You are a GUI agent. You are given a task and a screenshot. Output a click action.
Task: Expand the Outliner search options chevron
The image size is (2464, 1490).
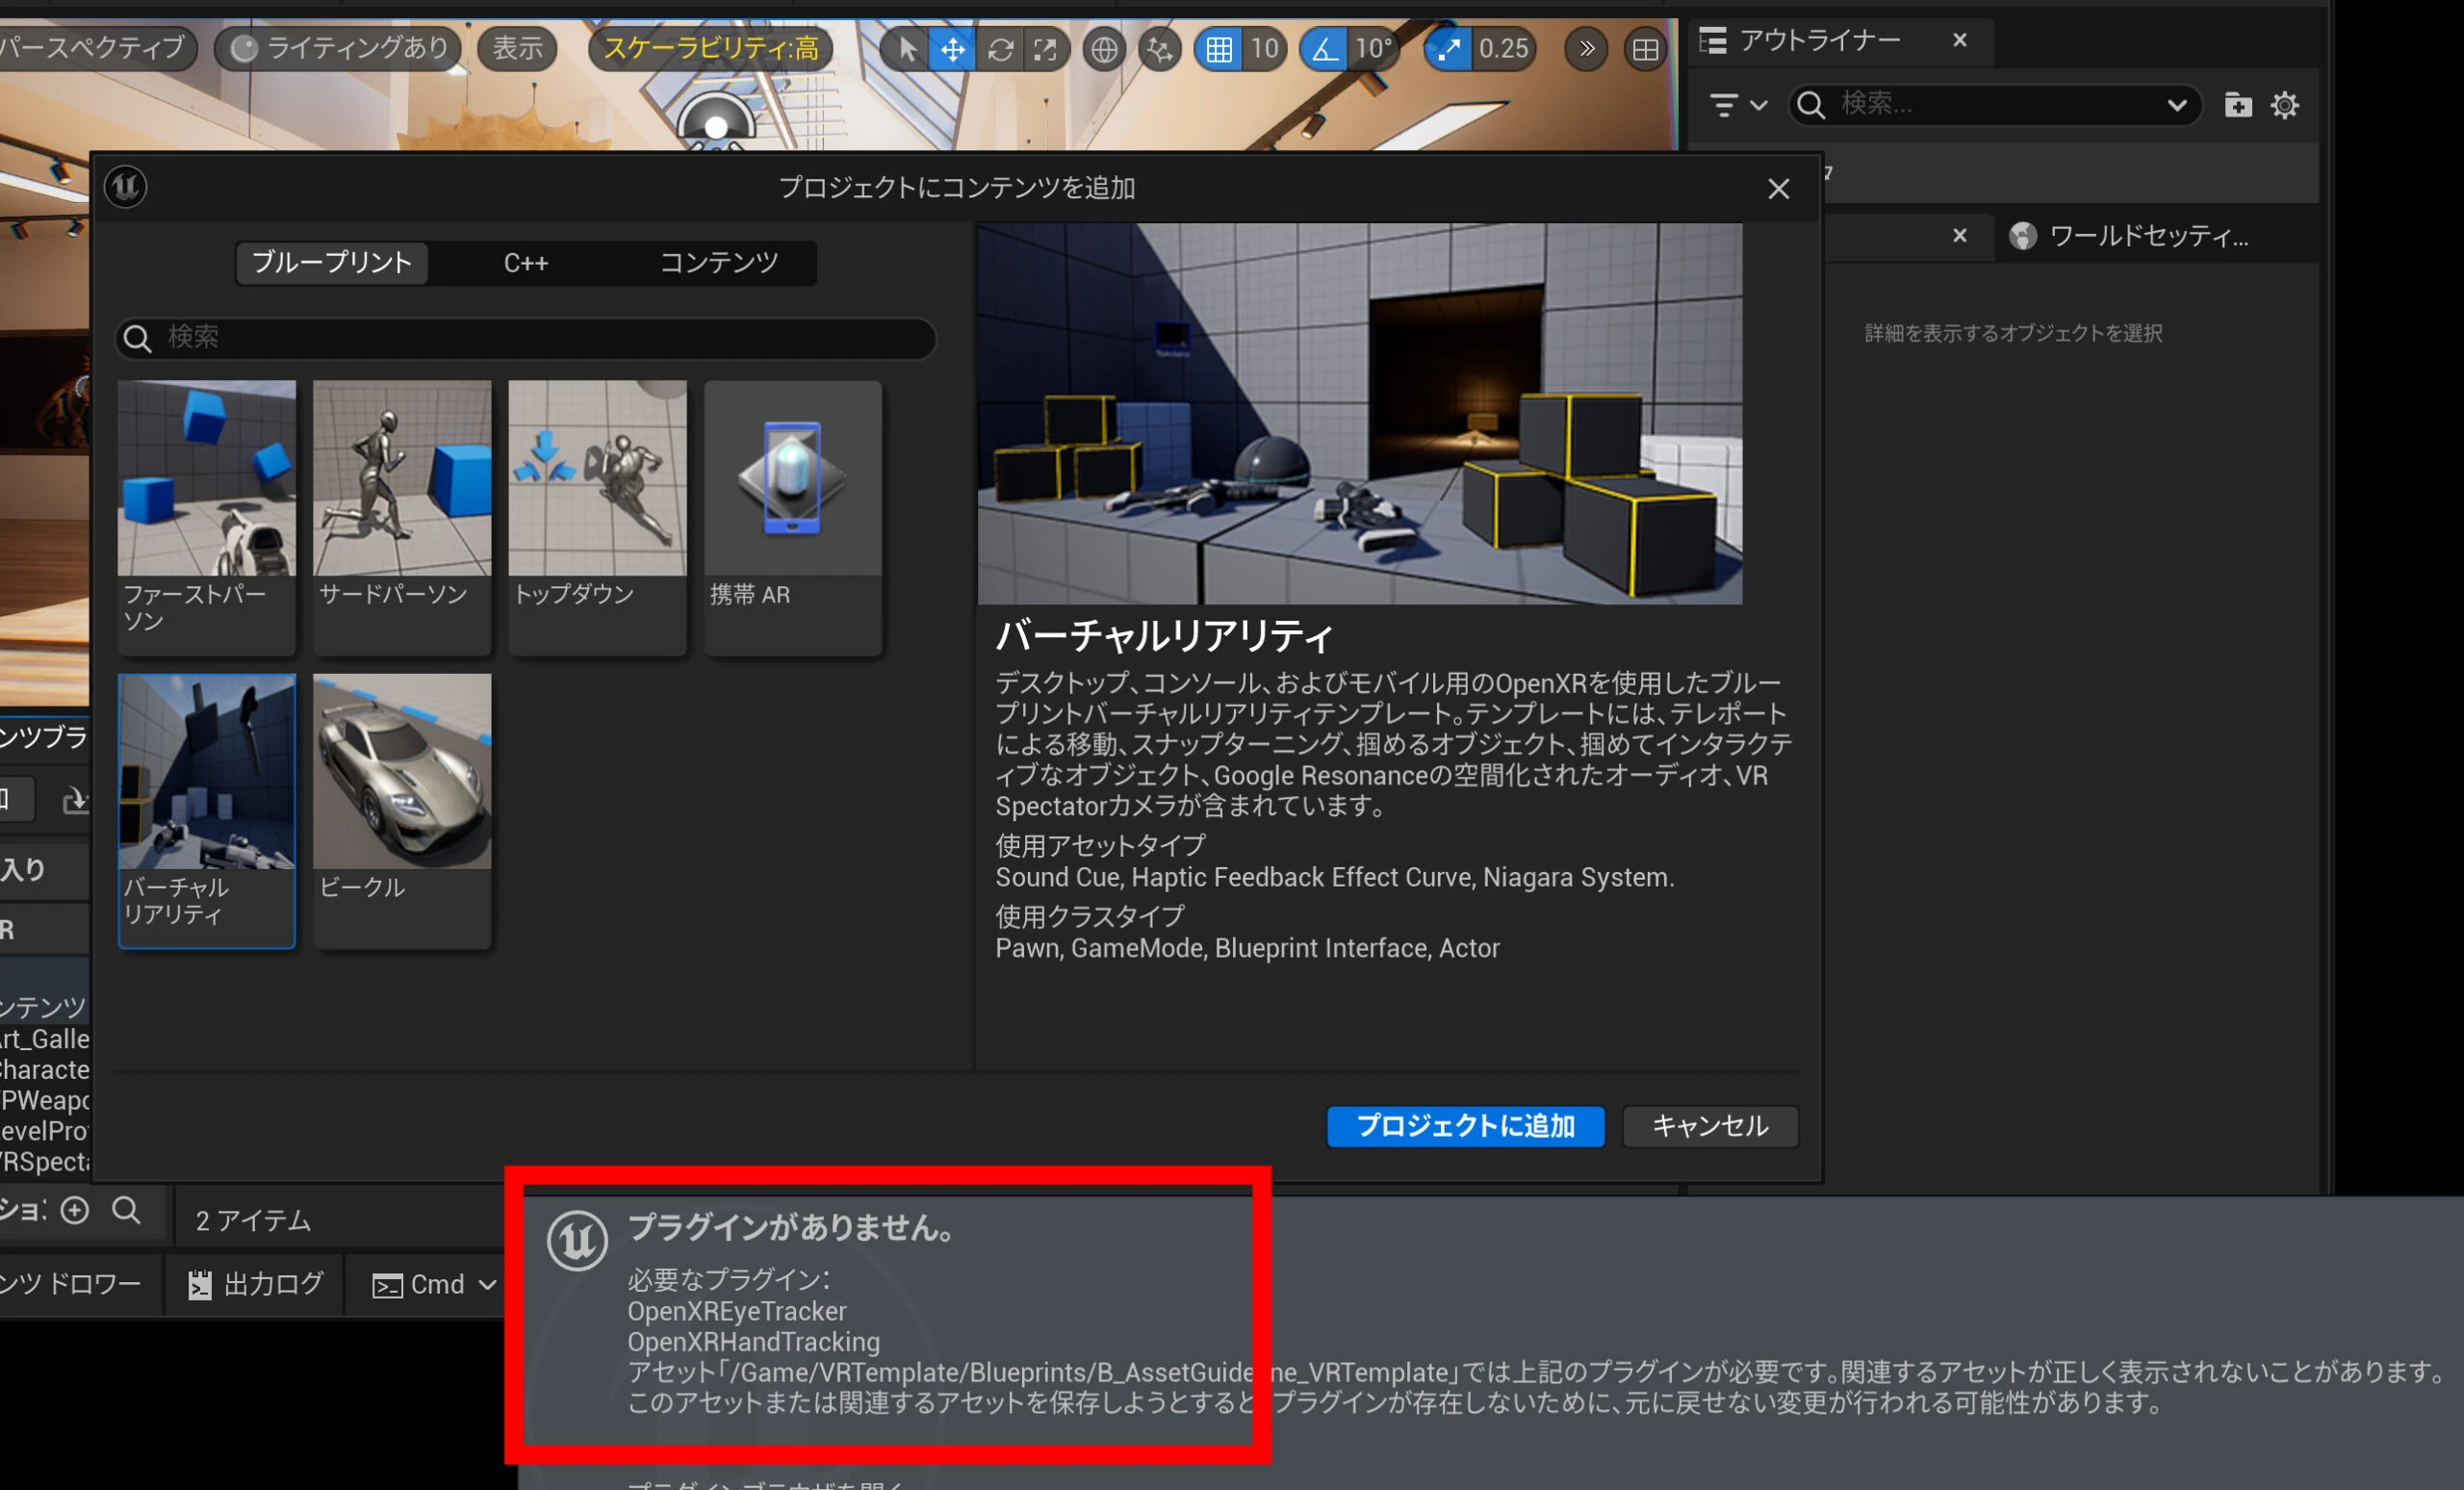click(2176, 105)
